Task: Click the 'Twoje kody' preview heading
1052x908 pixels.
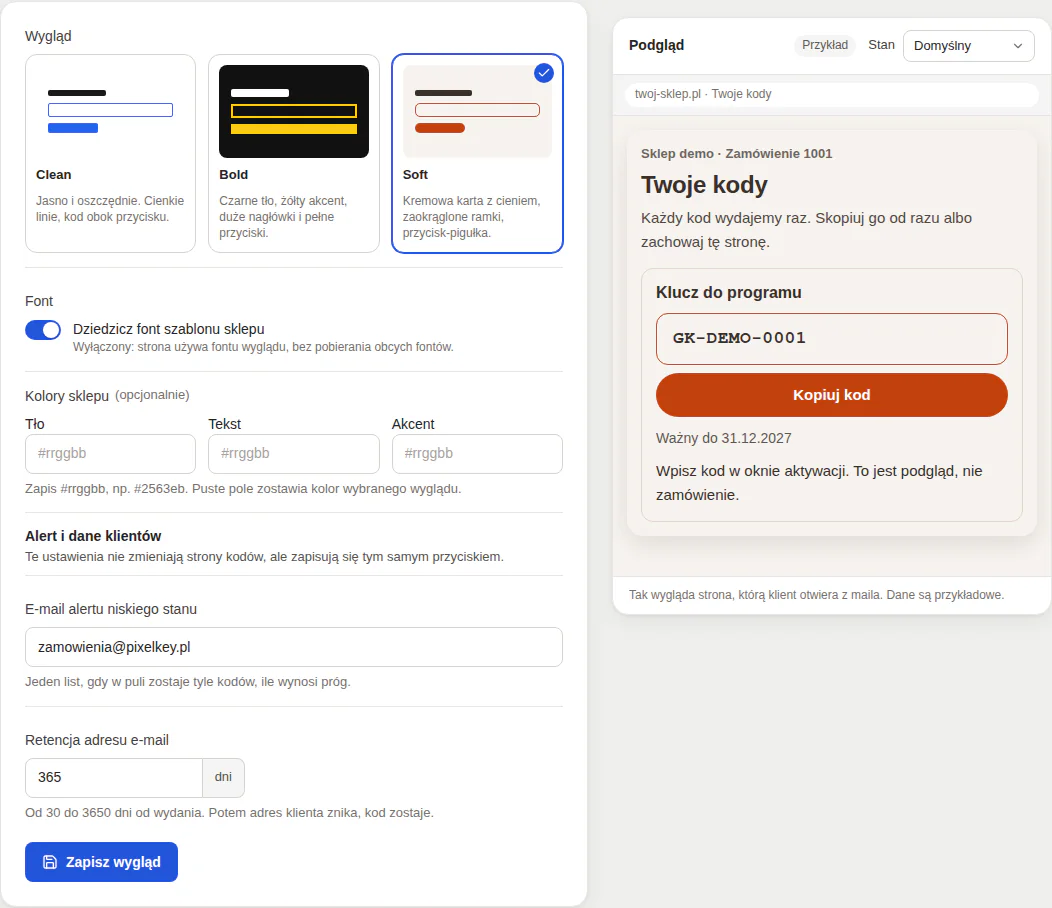Action: click(704, 185)
